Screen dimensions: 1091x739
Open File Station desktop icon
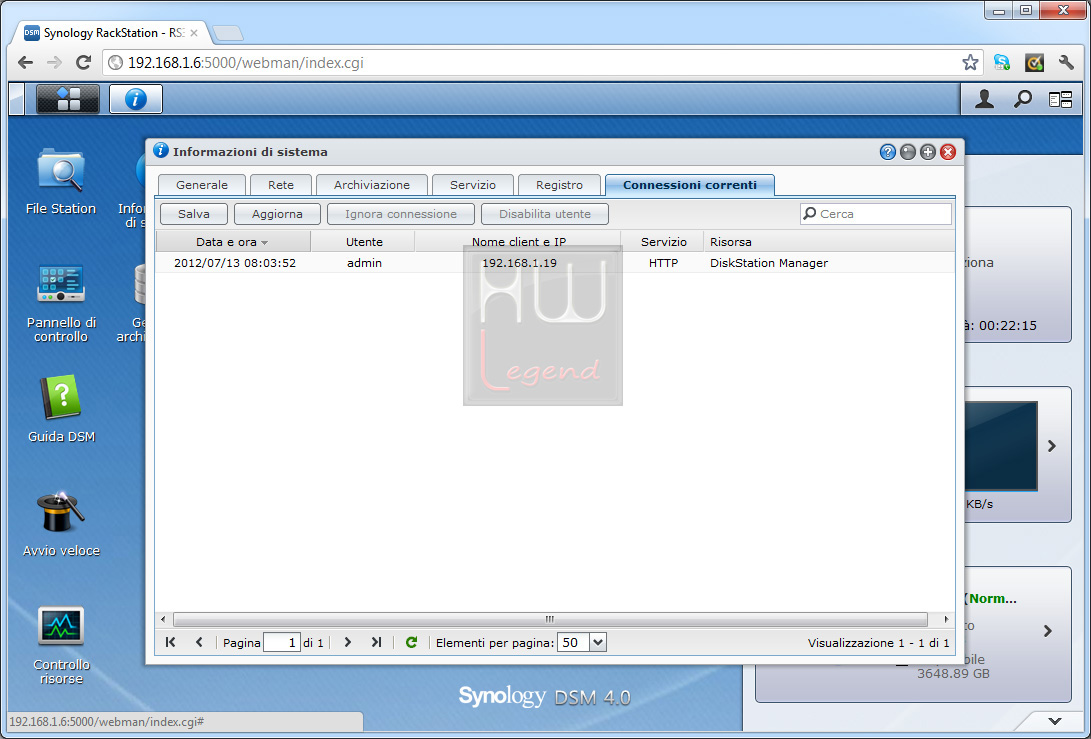click(61, 181)
